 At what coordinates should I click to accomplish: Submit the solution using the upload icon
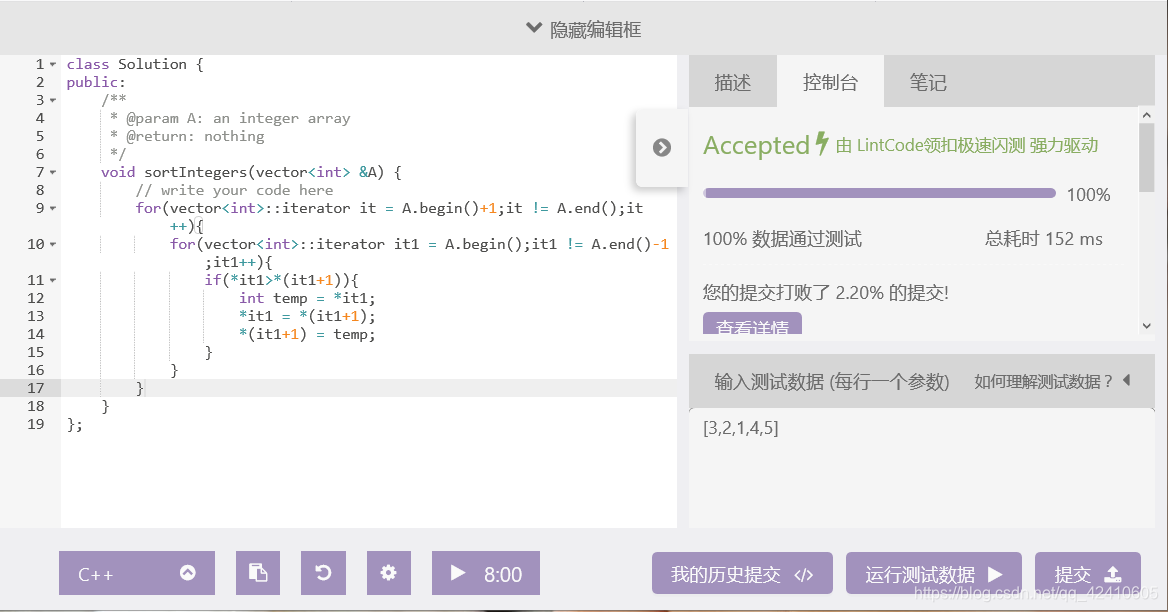1088,573
